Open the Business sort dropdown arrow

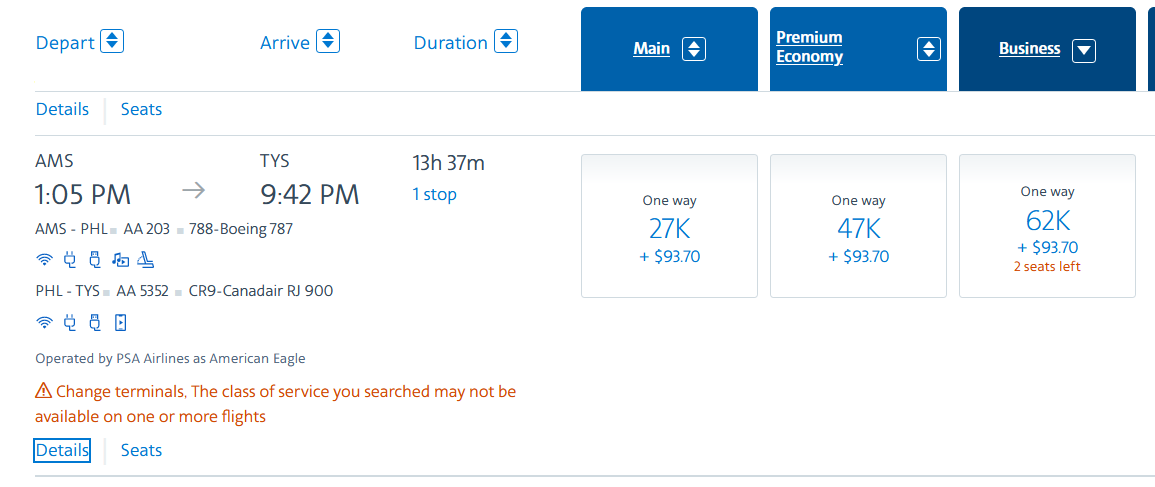1084,51
